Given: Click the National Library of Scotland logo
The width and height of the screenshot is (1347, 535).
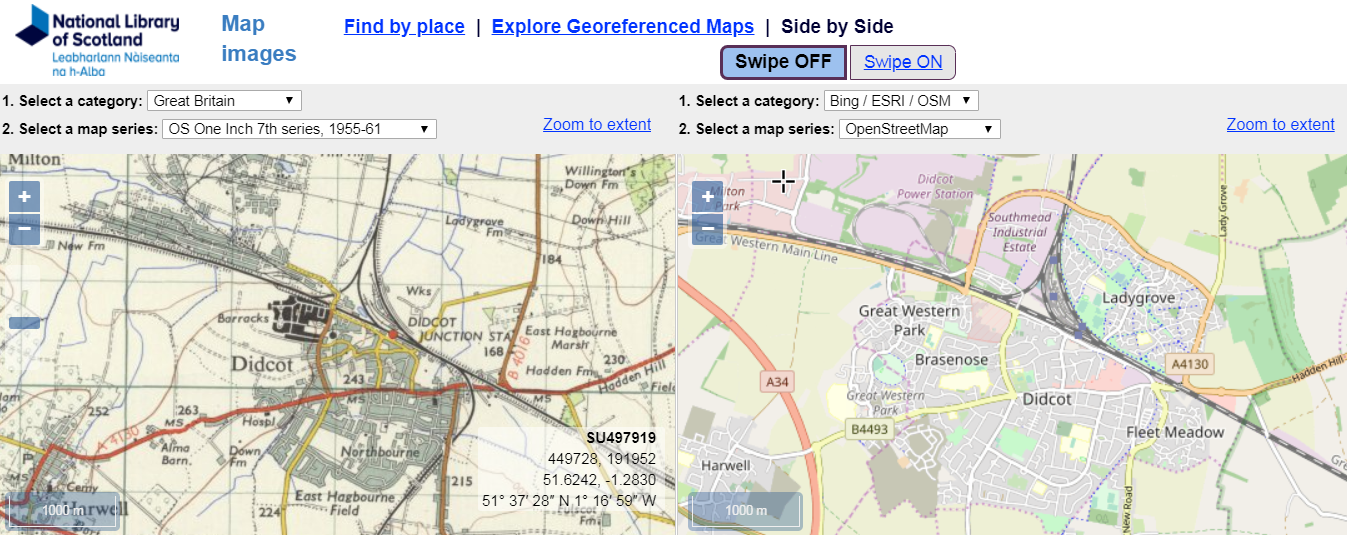Looking at the screenshot, I should 97,40.
